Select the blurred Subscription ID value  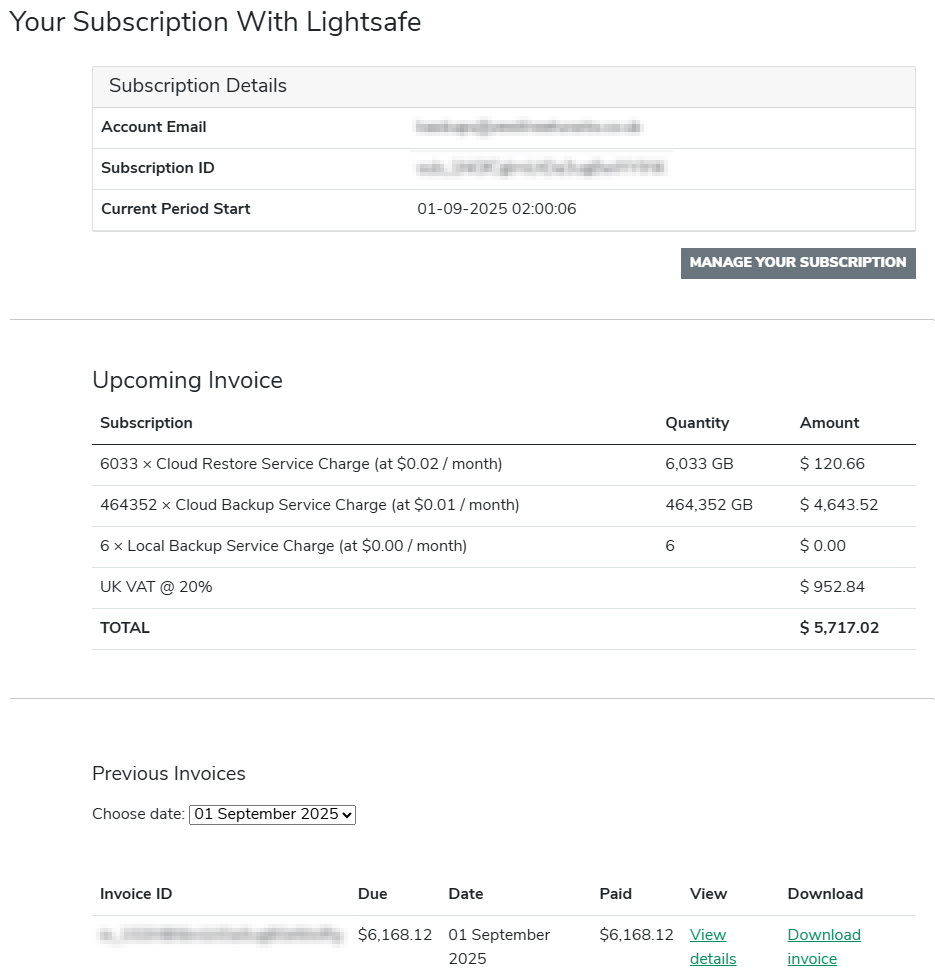coord(540,168)
